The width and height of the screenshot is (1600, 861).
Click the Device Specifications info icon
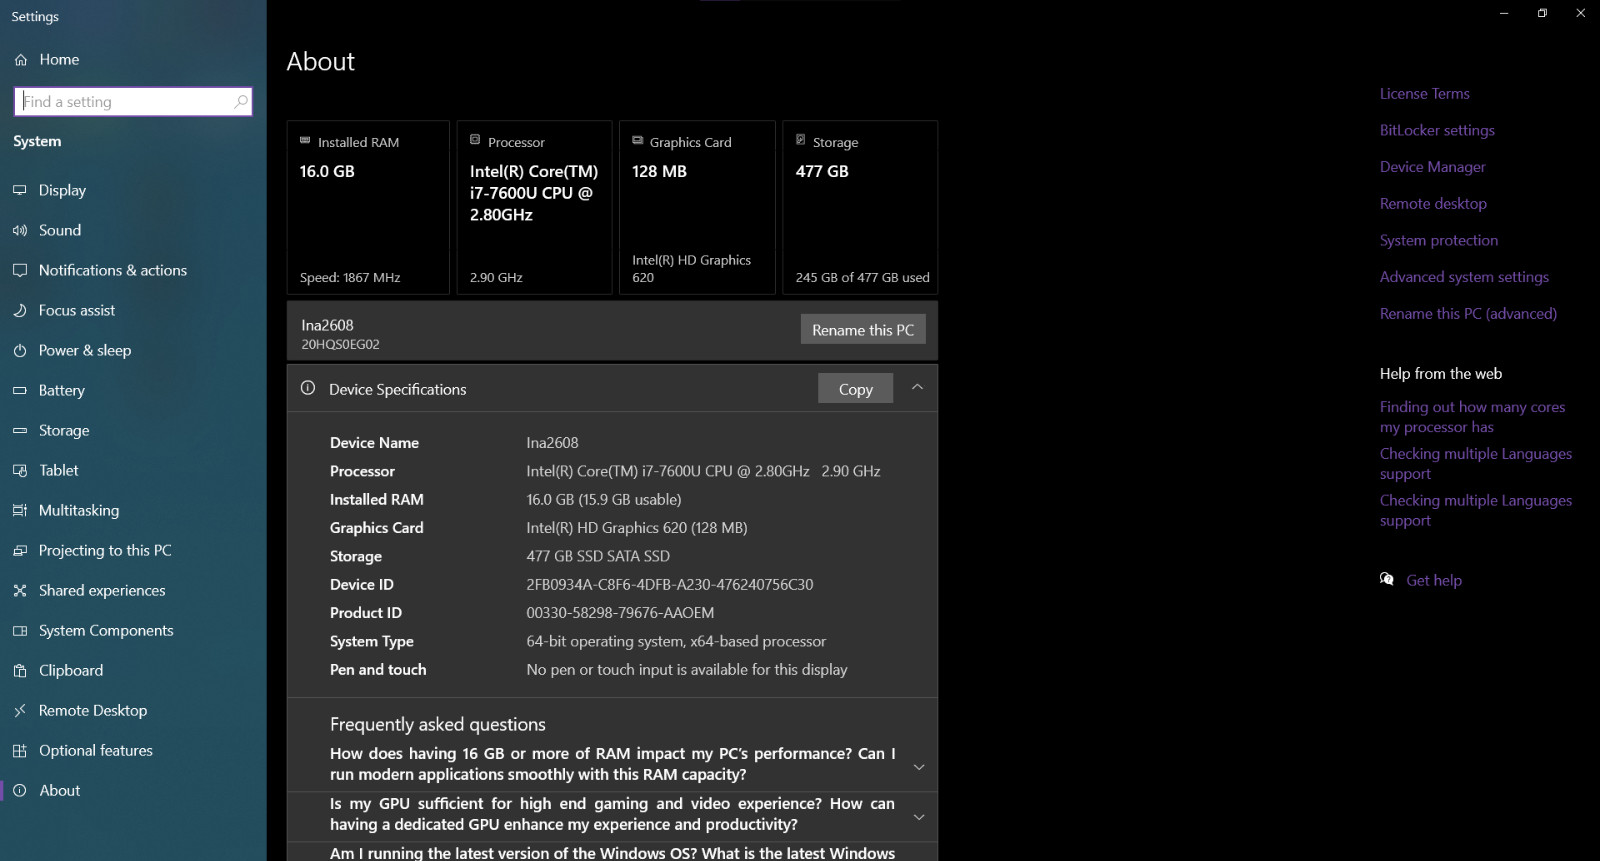click(x=308, y=388)
